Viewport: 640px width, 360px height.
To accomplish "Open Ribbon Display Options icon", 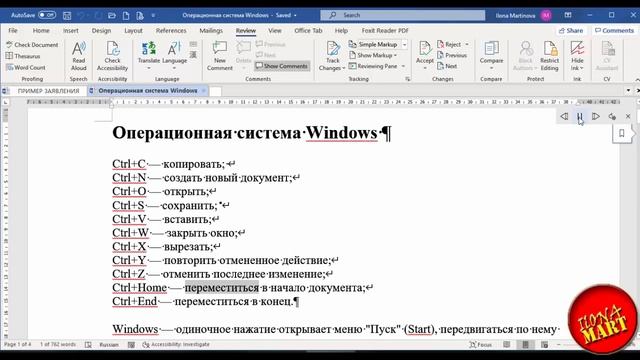I will click(x=568, y=15).
